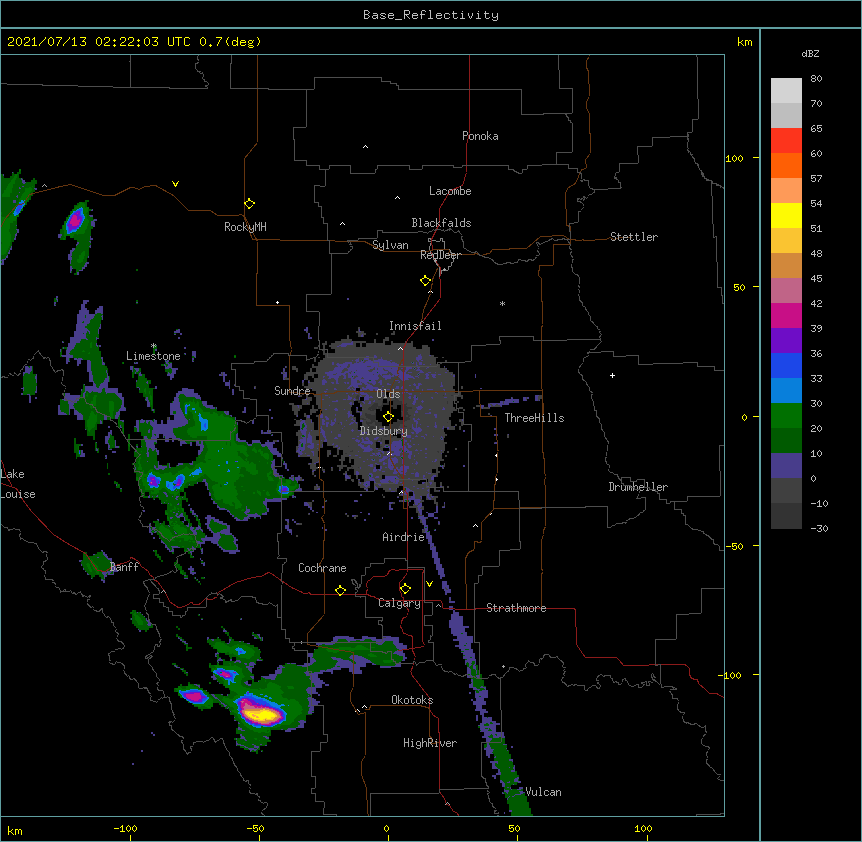
Task: Click the yellow marker south of RedDeer
Action: pyautogui.click(x=426, y=281)
